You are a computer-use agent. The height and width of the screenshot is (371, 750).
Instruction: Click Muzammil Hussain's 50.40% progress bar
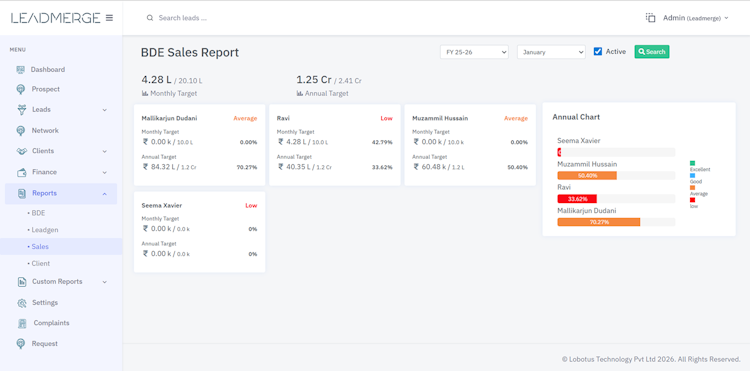587,175
